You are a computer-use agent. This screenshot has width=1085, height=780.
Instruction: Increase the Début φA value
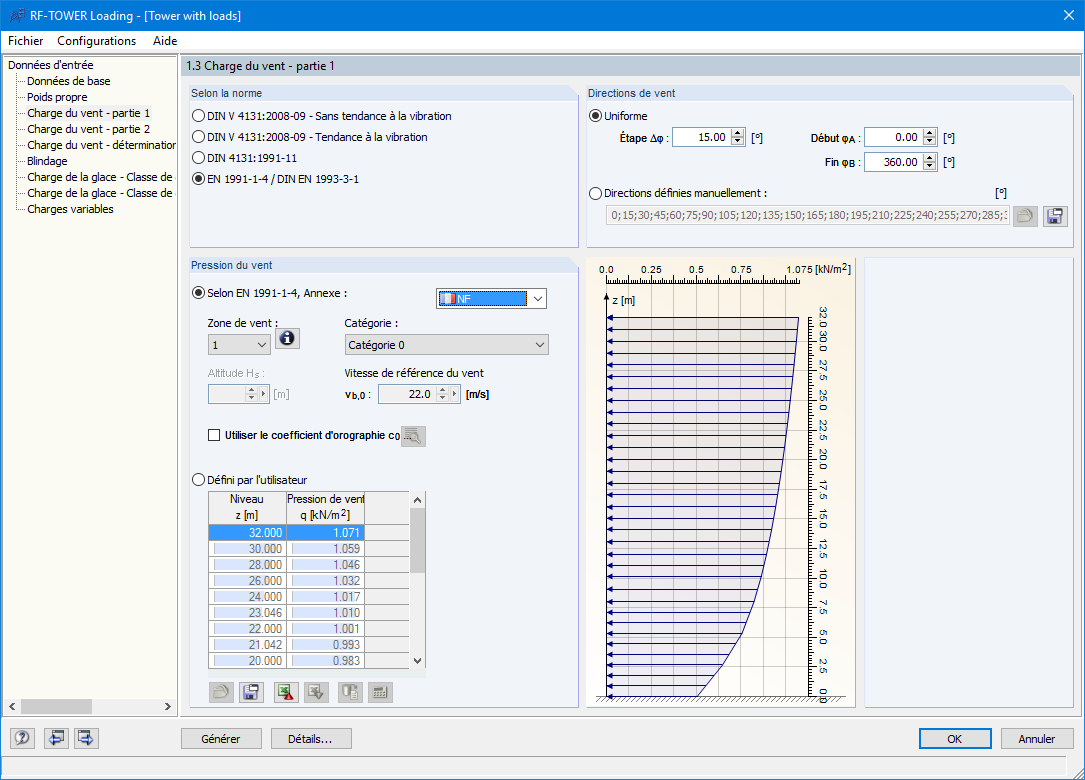pos(930,134)
